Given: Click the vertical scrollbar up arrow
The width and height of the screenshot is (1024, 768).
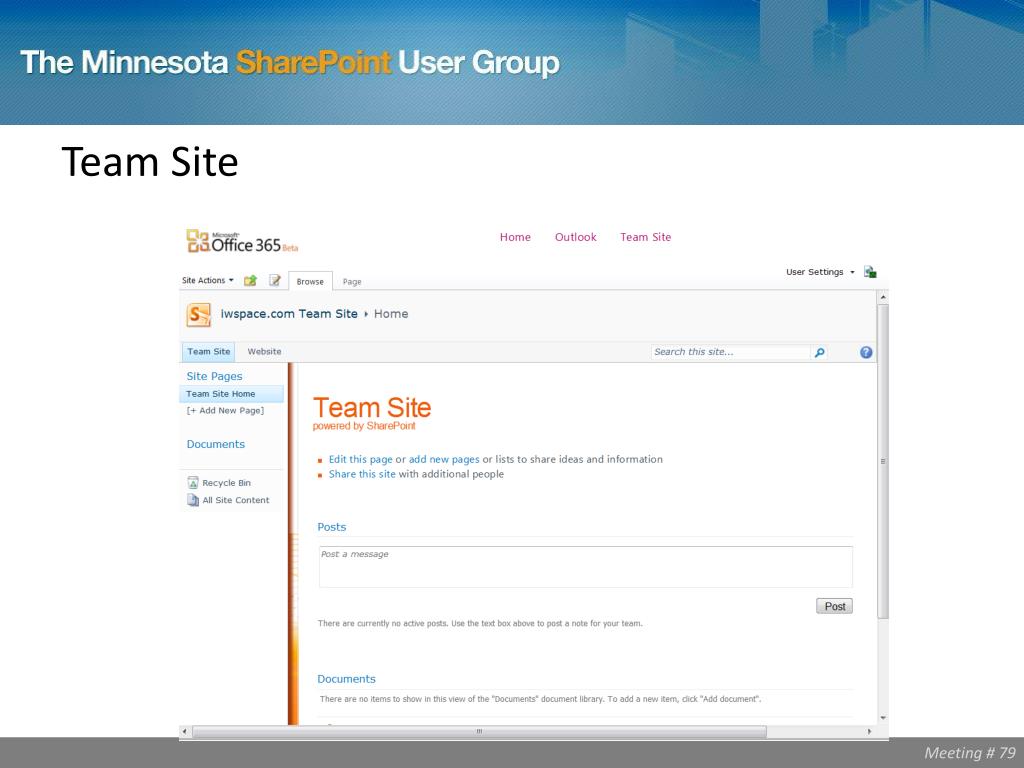Looking at the screenshot, I should coord(883,297).
